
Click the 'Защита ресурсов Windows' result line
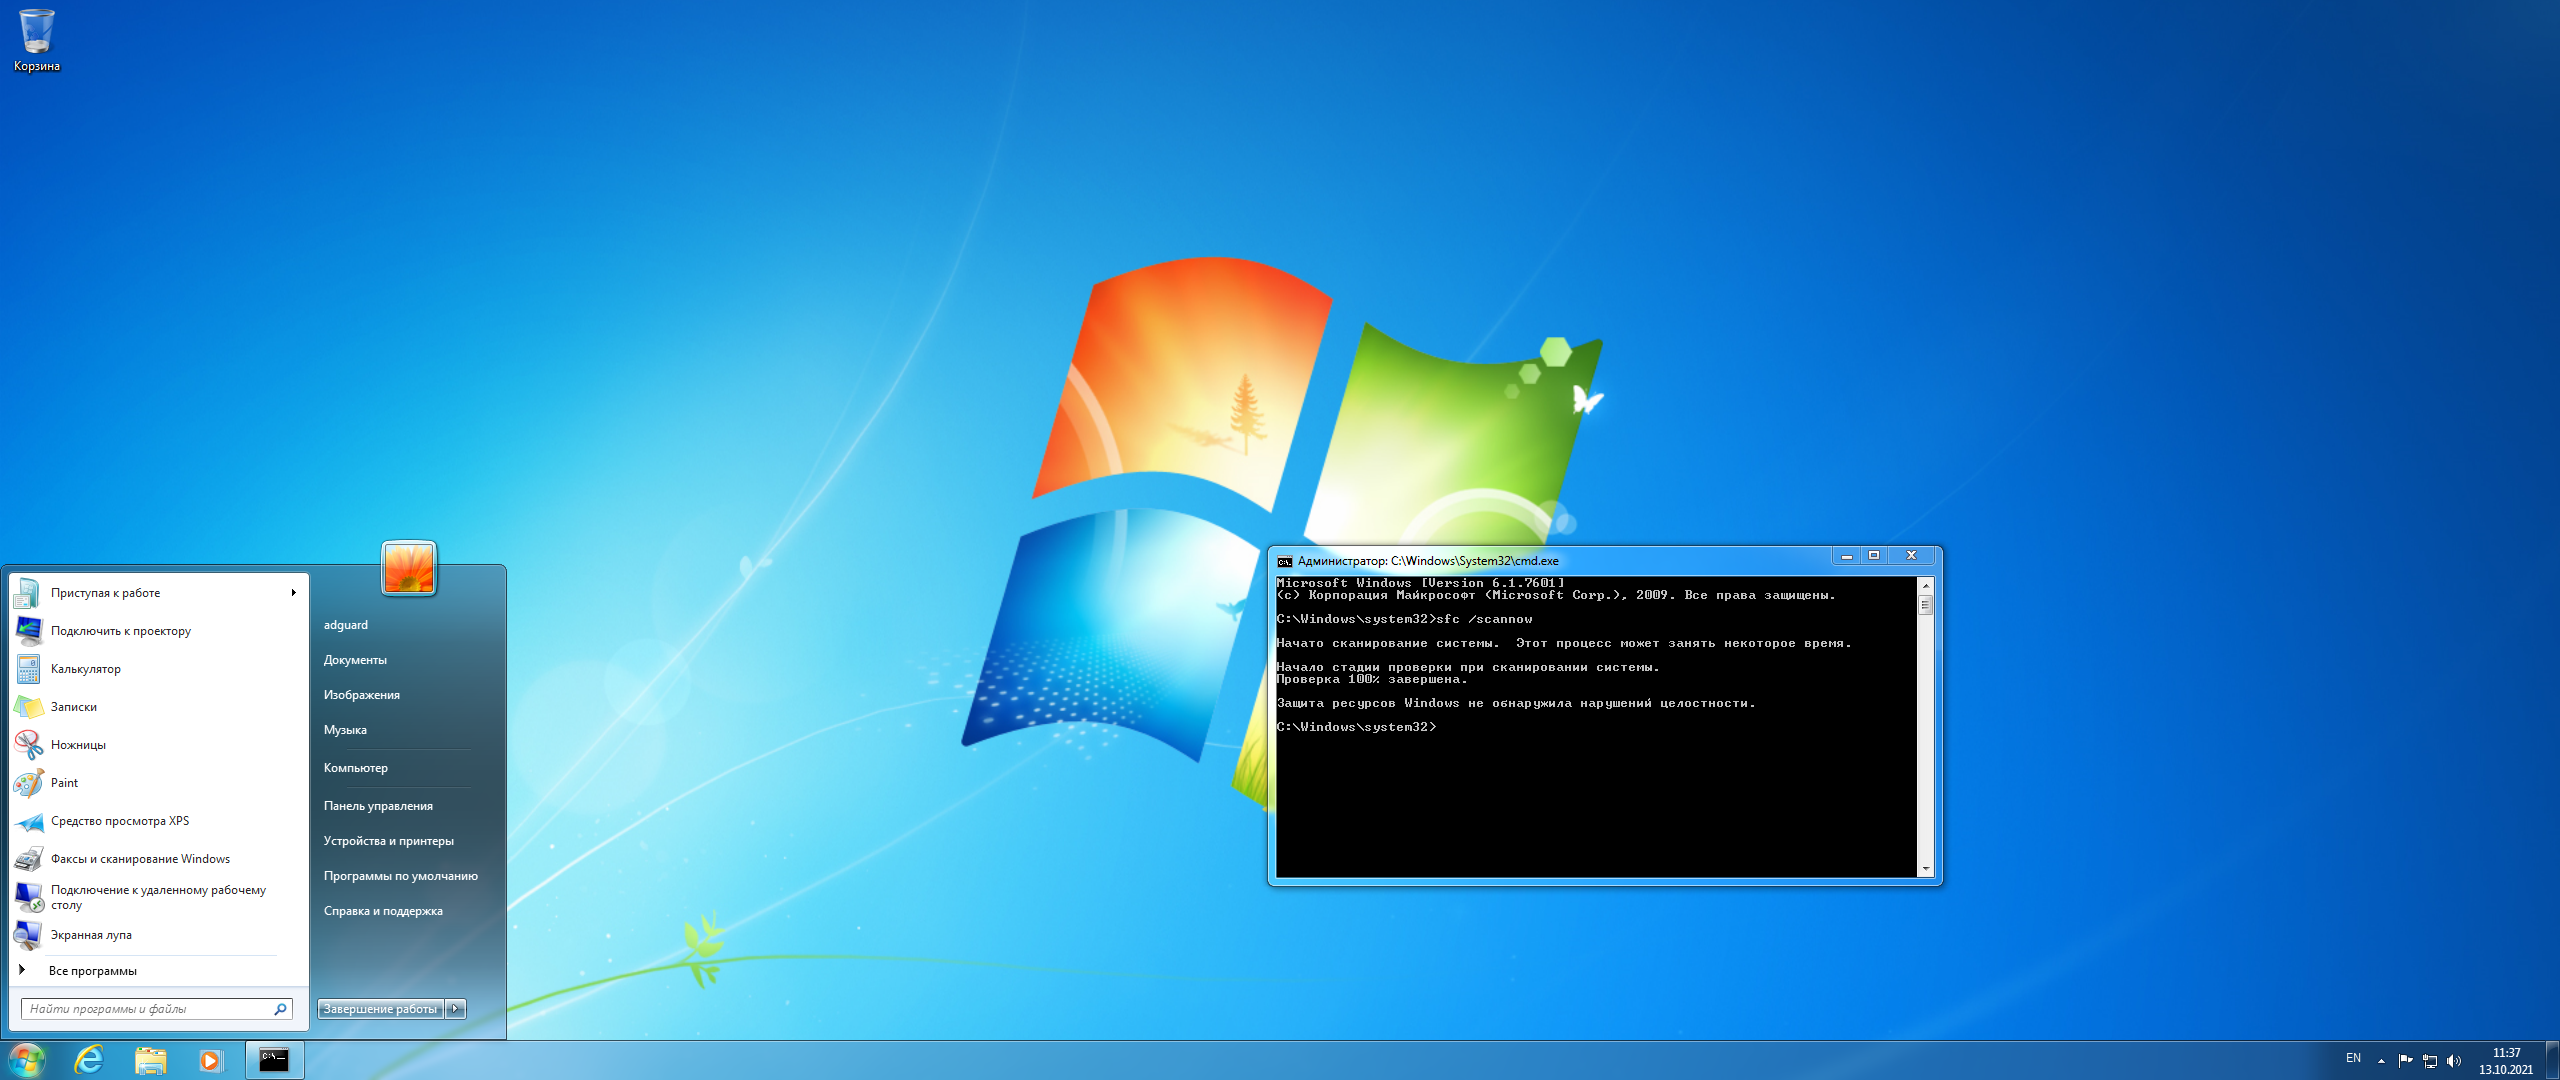coord(1516,703)
